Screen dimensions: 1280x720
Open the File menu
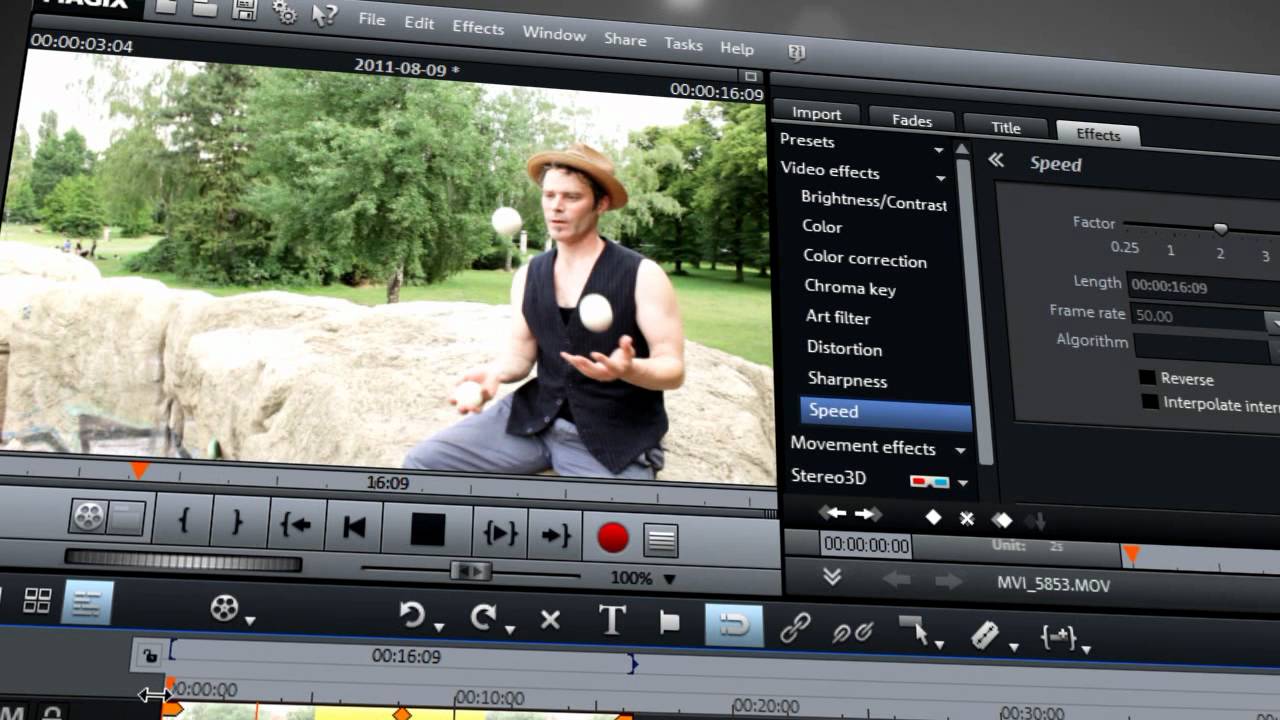pyautogui.click(x=372, y=20)
